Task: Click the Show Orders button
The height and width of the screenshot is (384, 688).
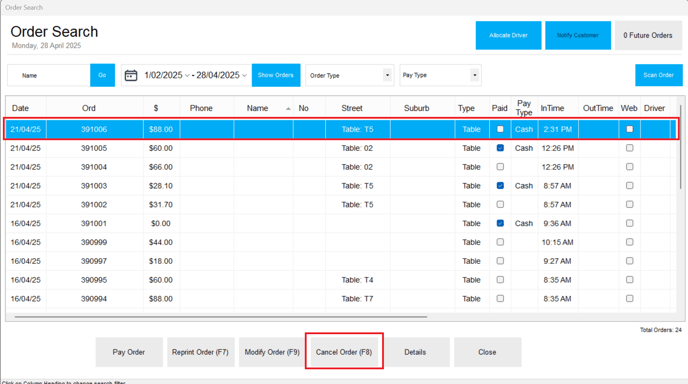Action: tap(276, 75)
